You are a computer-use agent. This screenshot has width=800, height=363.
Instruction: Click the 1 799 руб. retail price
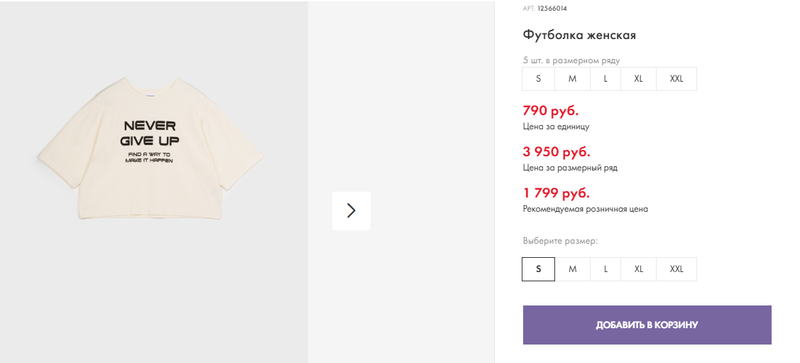[556, 193]
